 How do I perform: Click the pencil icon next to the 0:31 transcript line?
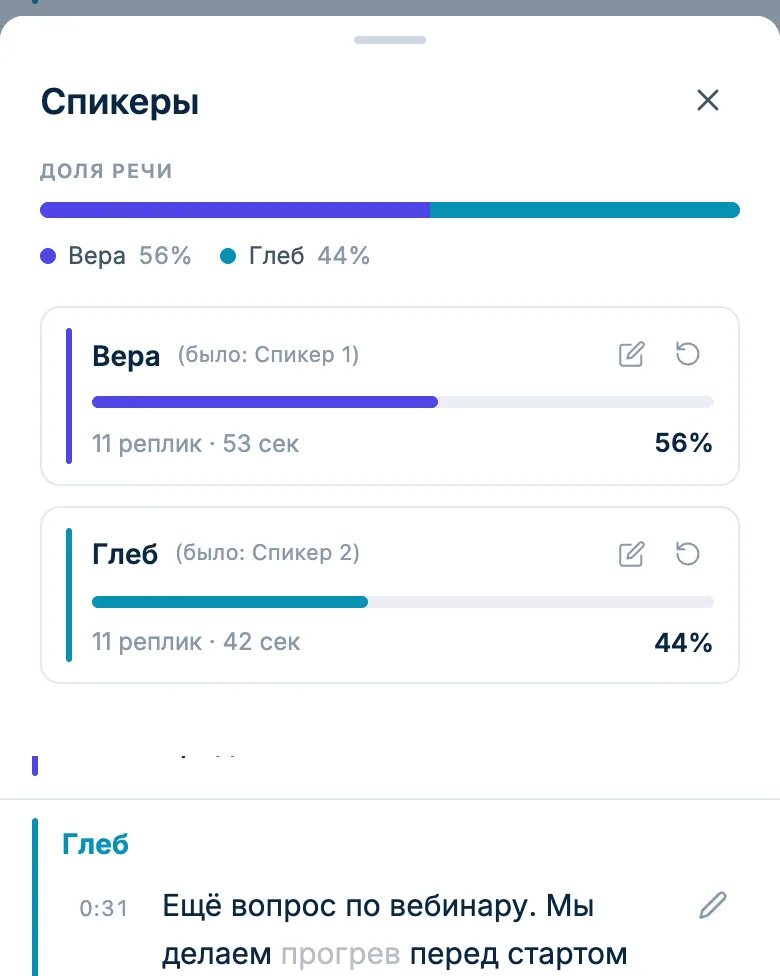pyautogui.click(x=713, y=906)
